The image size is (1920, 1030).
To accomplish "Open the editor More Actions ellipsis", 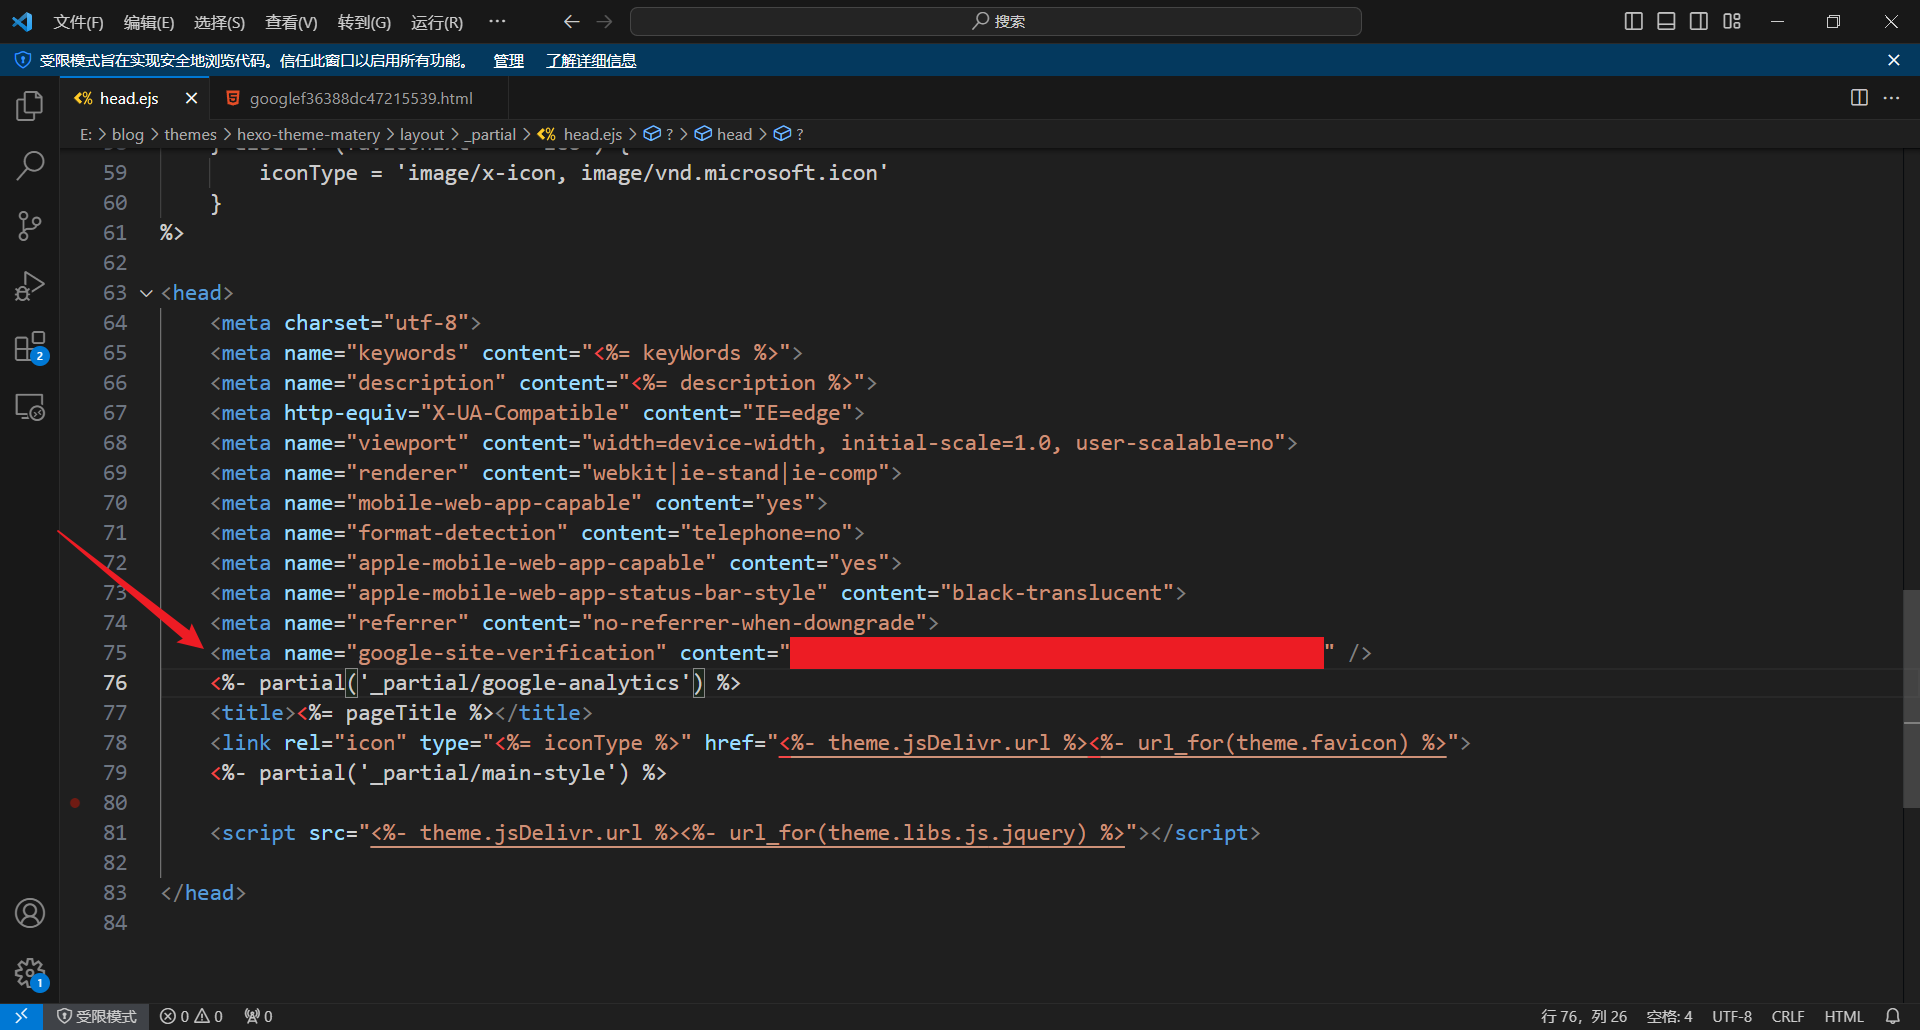I will point(1891,98).
